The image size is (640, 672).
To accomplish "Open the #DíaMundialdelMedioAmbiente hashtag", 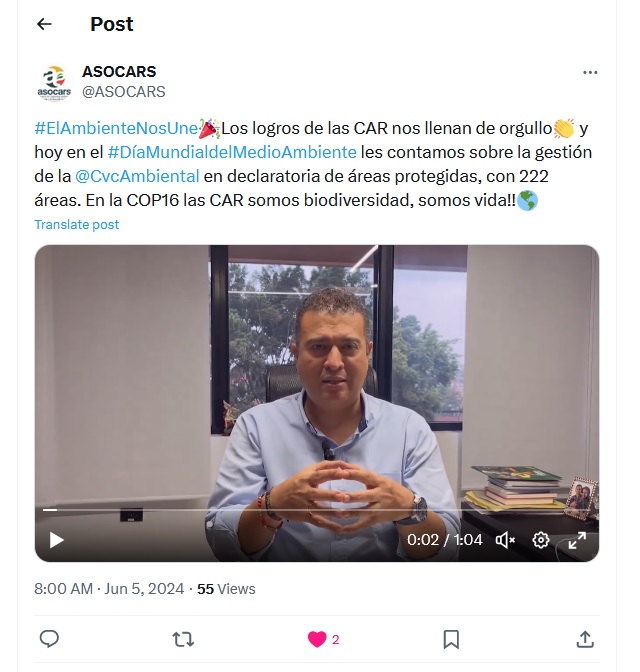I will coord(232,152).
